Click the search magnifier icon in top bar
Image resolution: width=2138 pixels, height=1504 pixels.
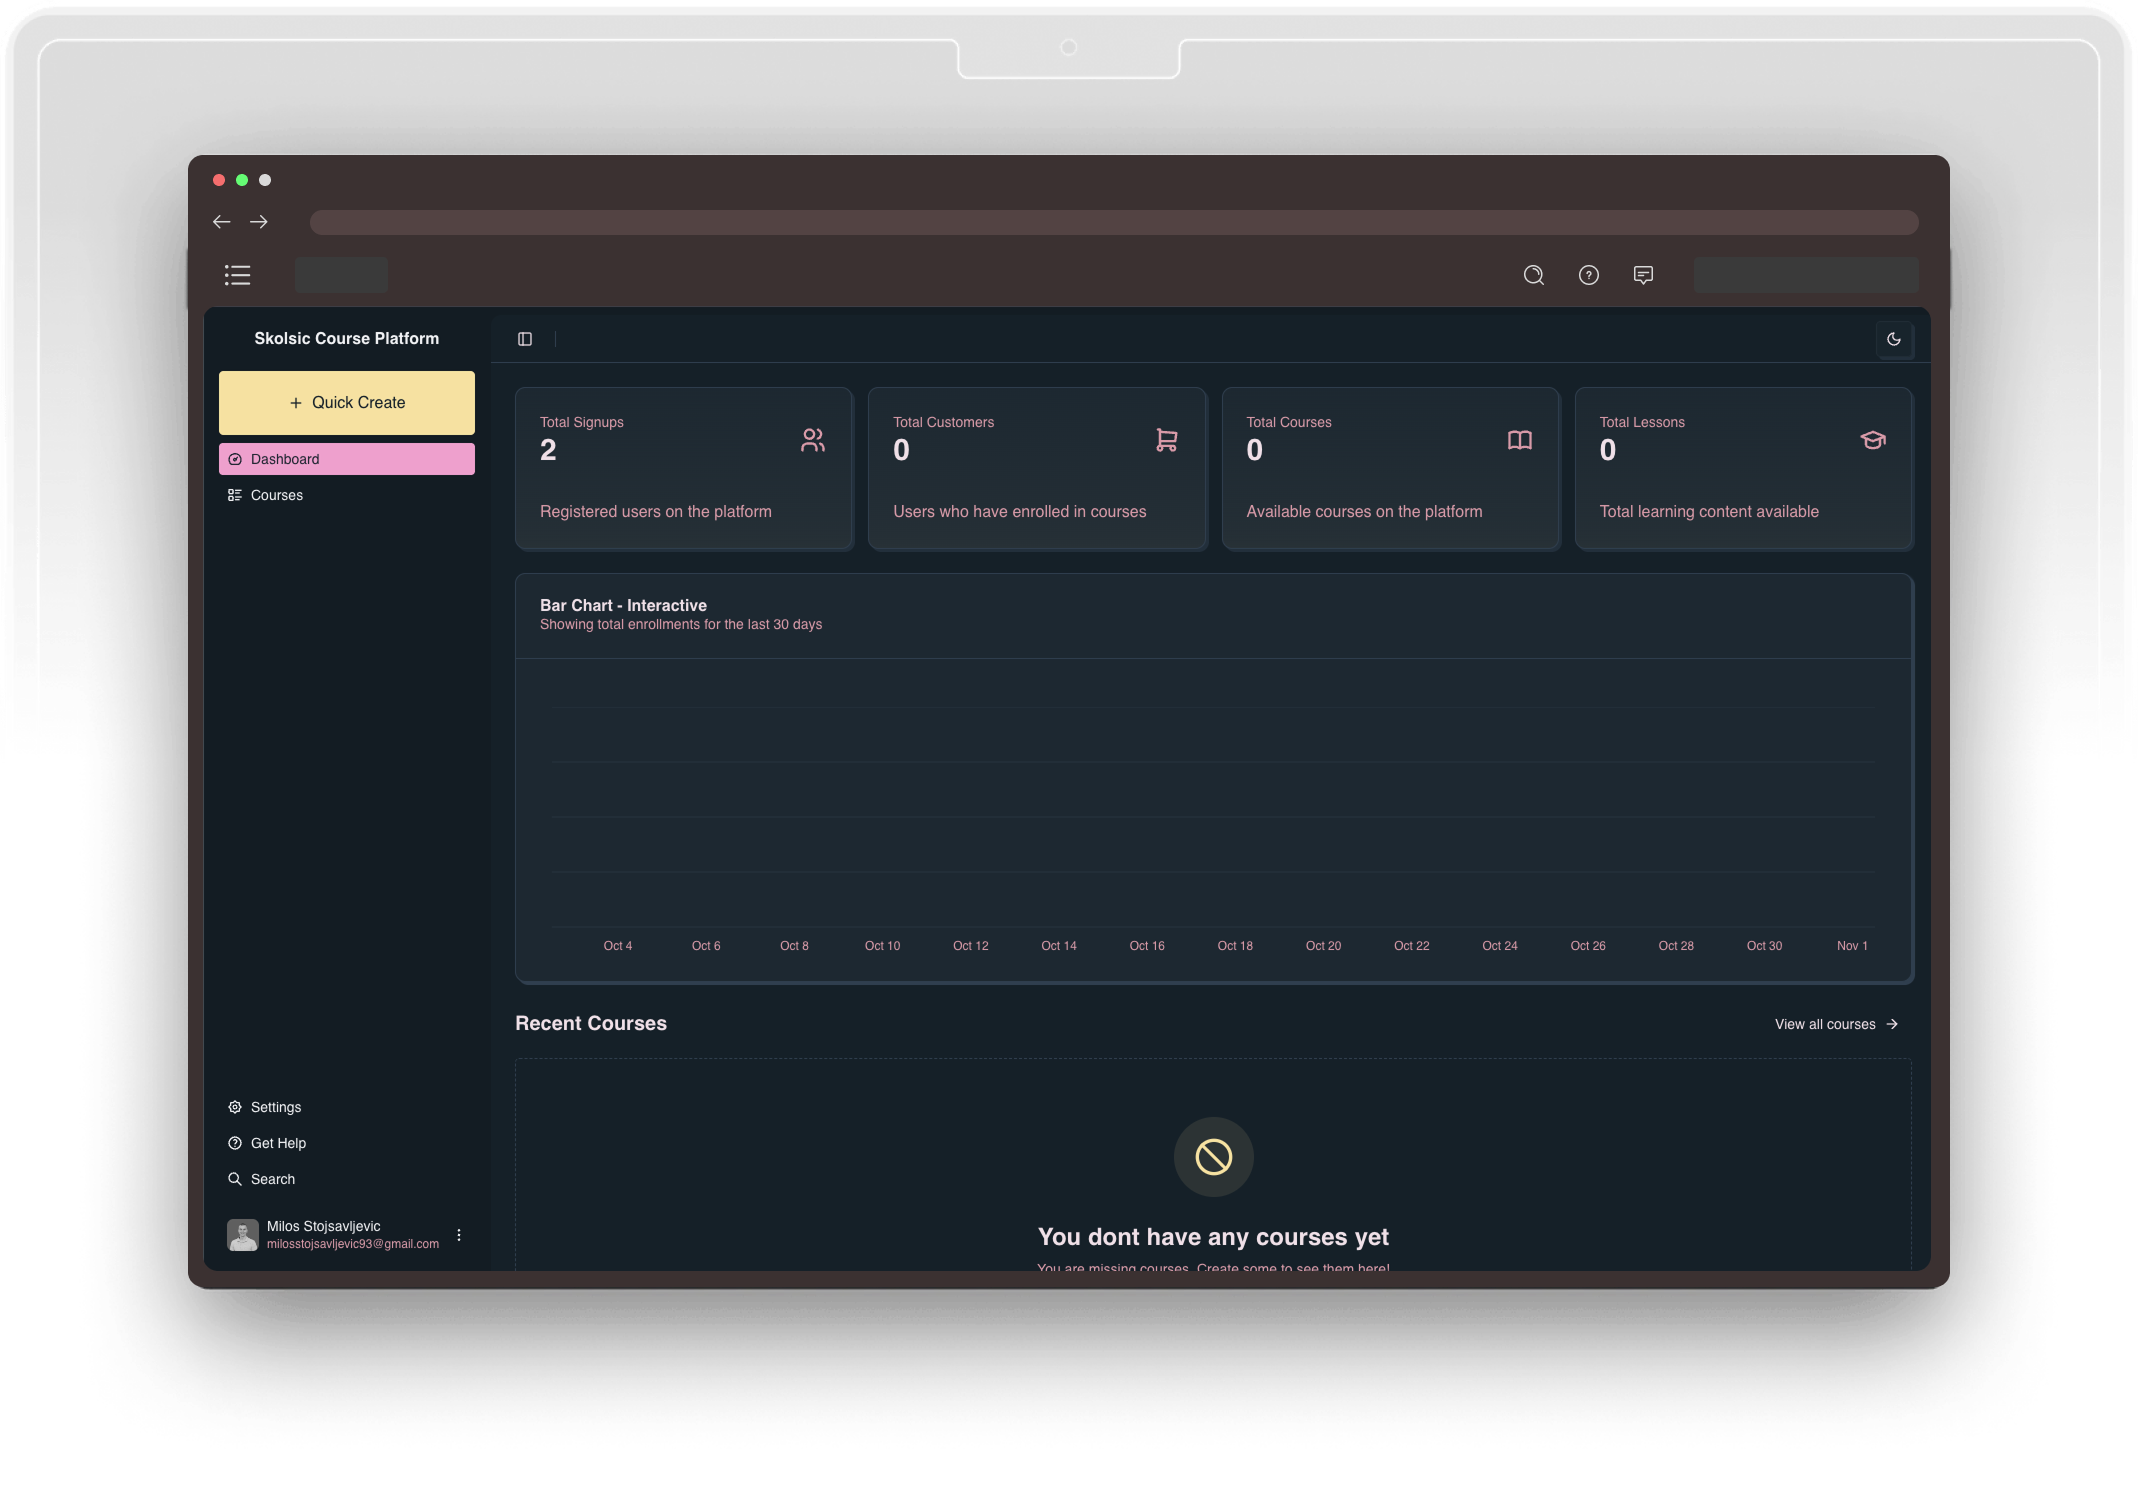click(x=1534, y=275)
